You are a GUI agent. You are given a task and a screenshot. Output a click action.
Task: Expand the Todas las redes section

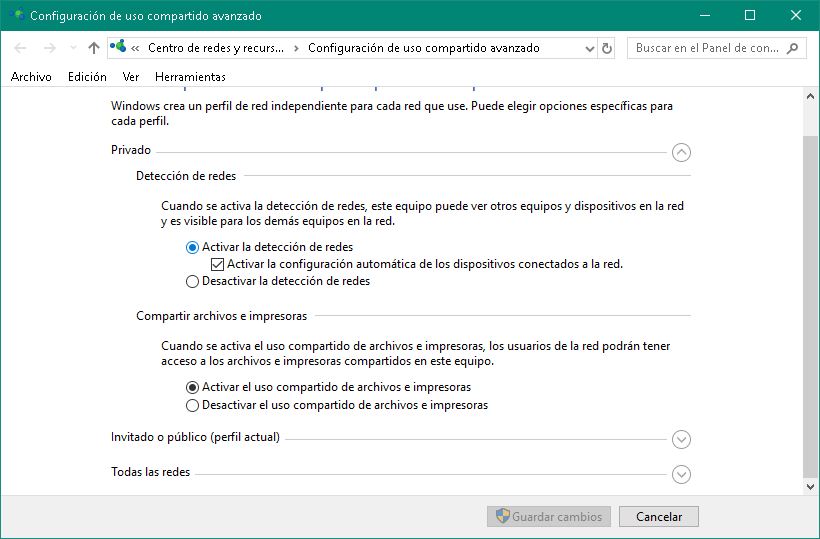[681, 474]
